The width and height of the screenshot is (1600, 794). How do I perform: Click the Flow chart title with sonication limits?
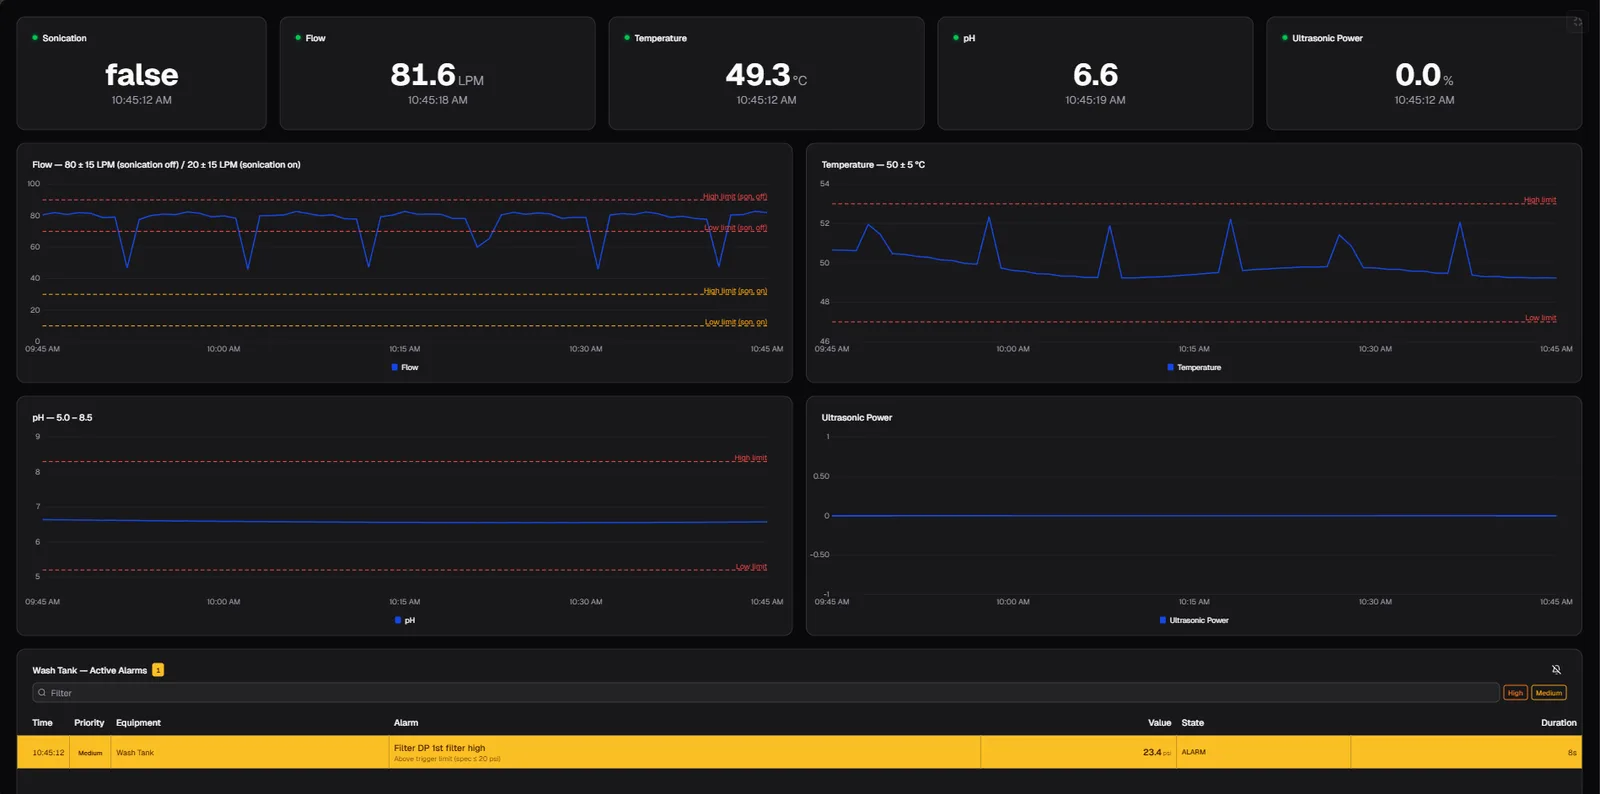166,165
